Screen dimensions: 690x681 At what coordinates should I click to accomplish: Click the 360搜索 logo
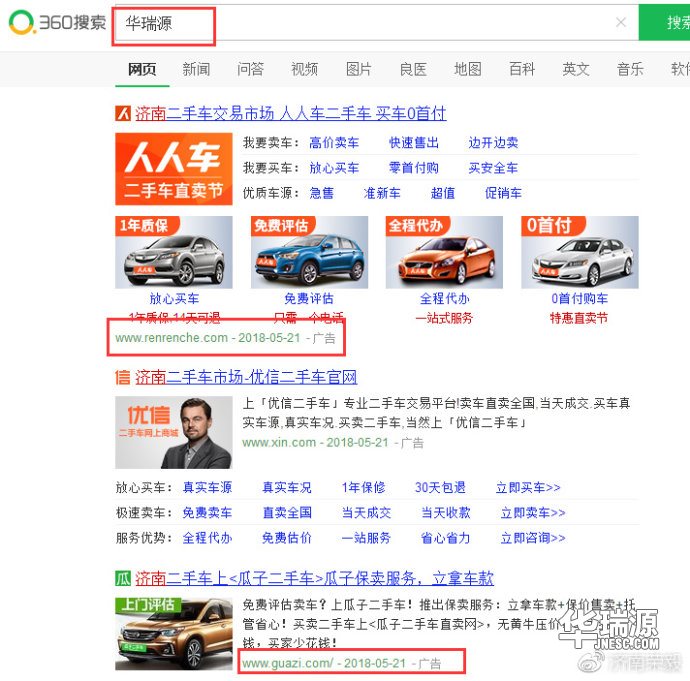click(57, 22)
